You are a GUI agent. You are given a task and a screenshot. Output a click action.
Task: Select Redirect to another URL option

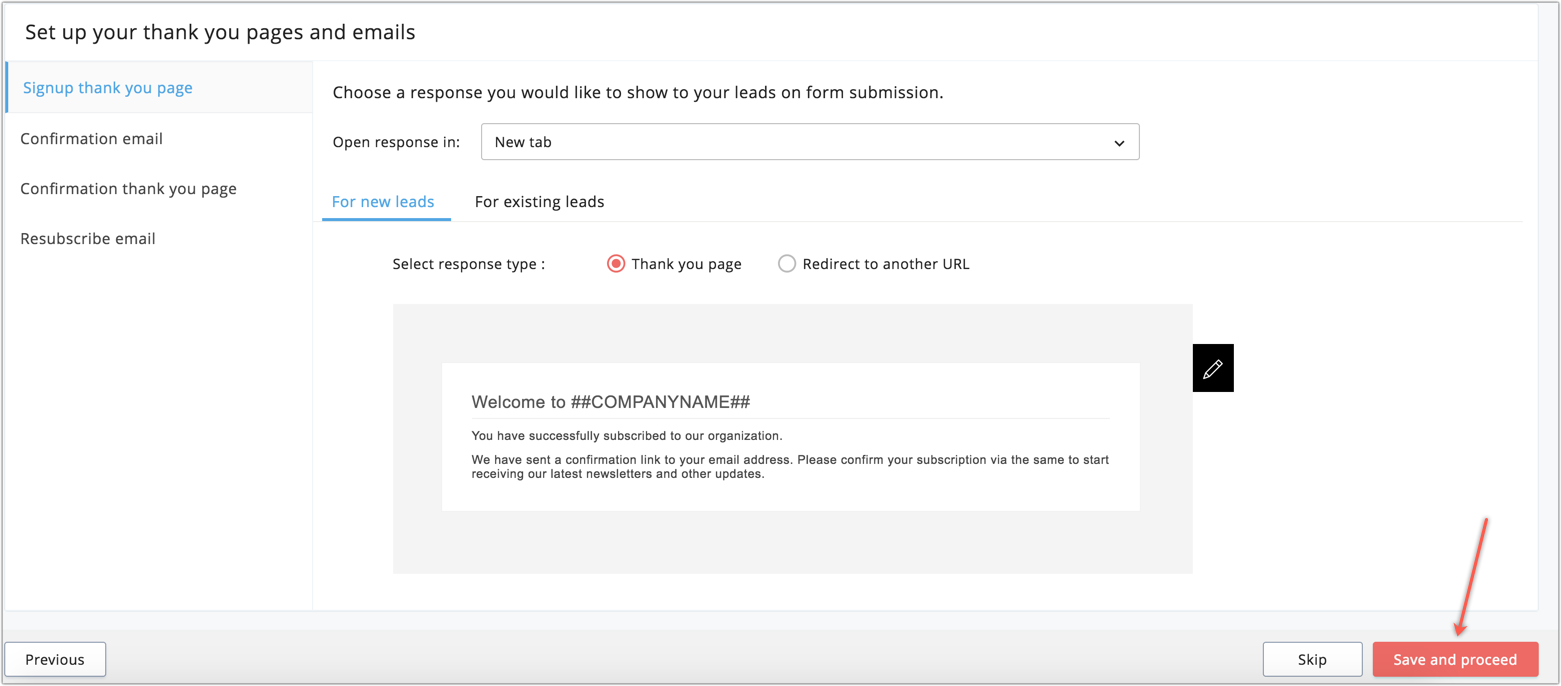787,264
